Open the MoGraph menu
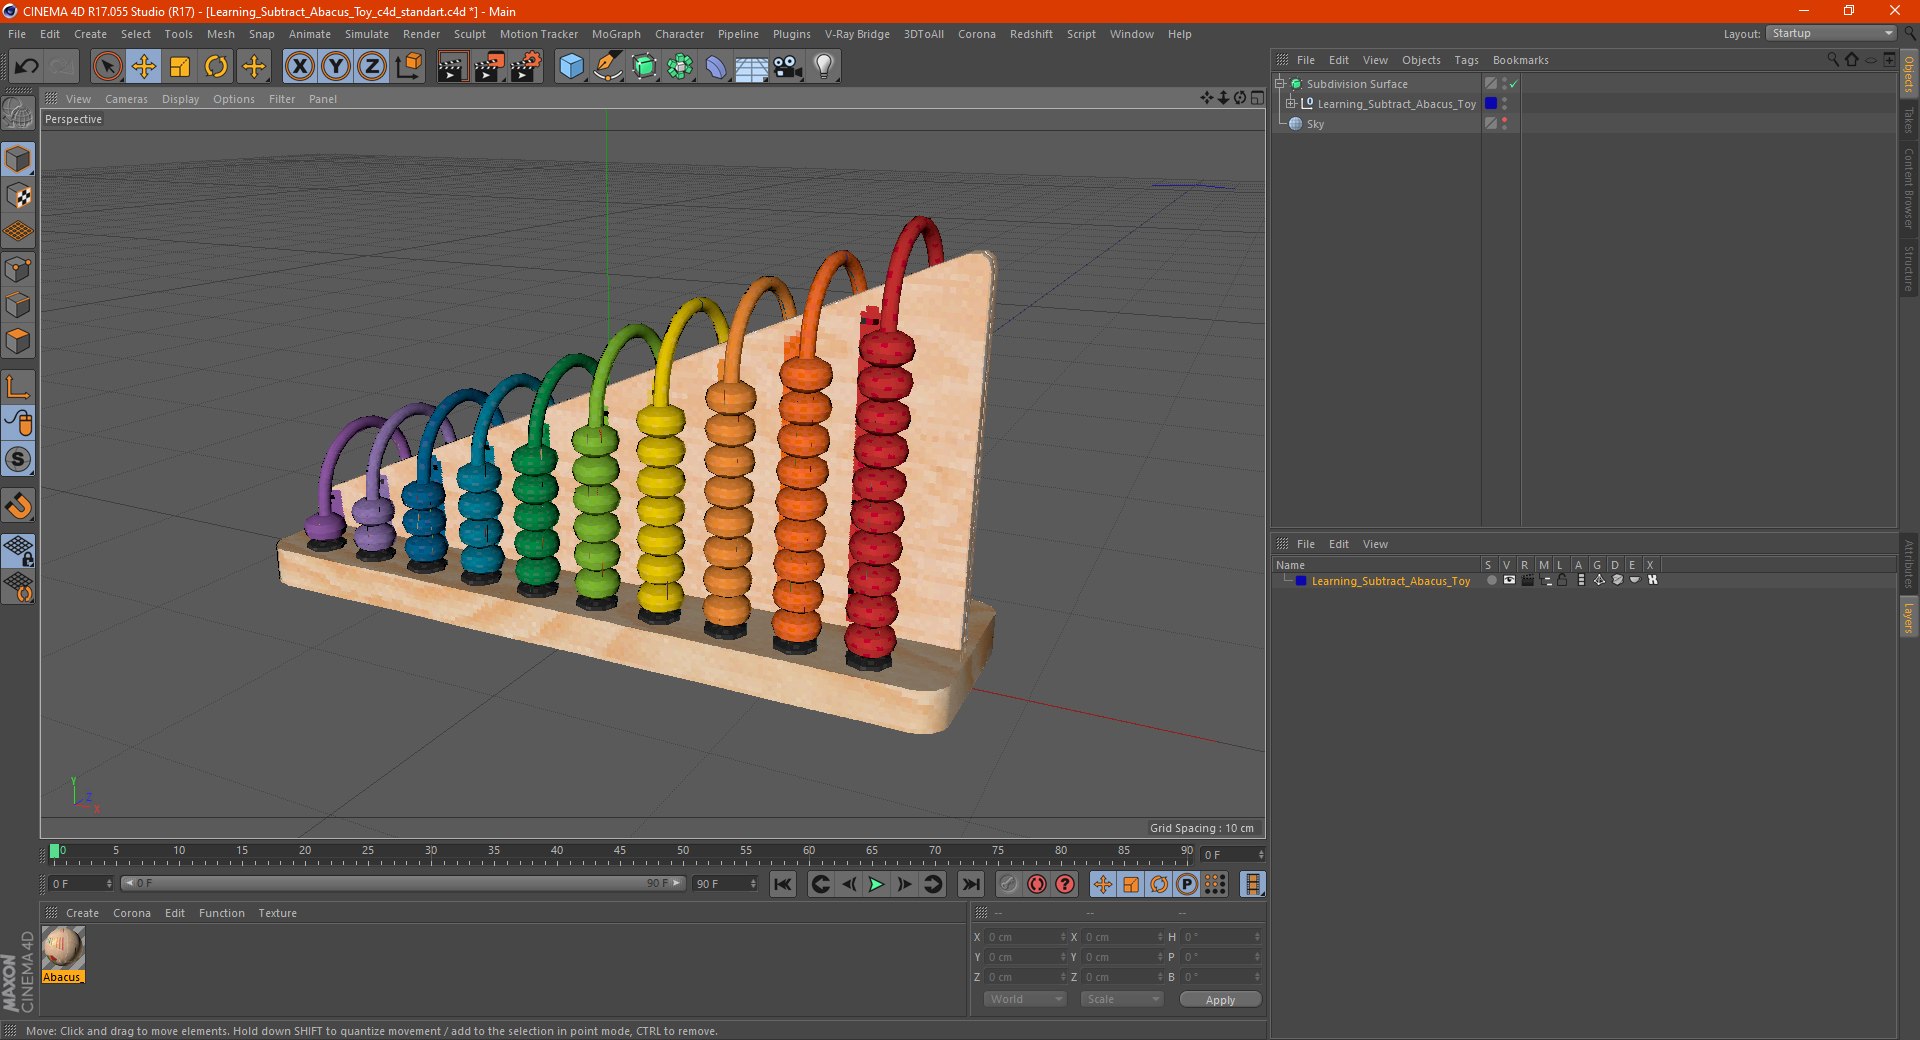This screenshot has width=1920, height=1040. 616,34
